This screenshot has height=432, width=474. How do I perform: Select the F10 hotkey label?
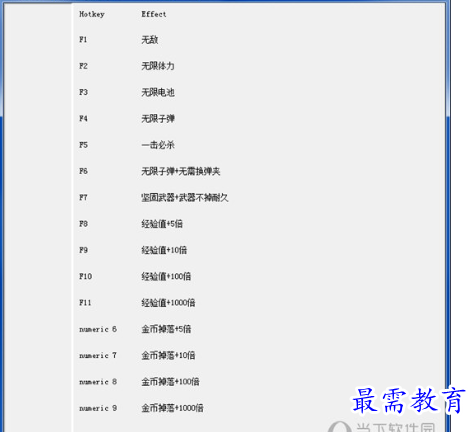coord(85,276)
